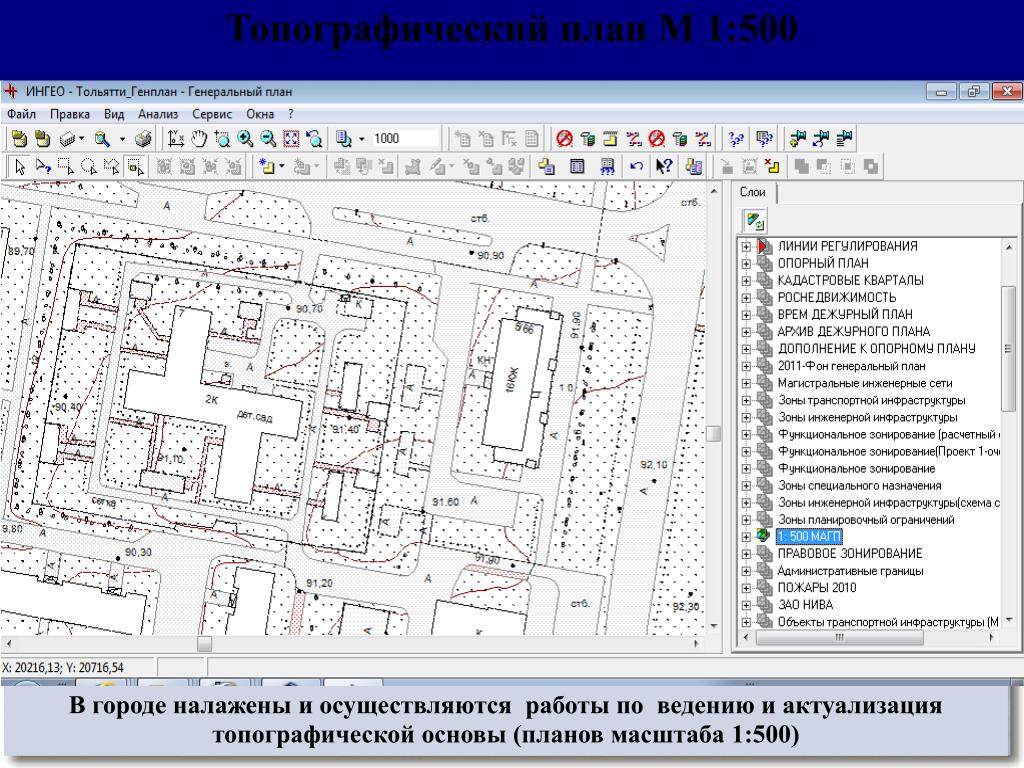Select the arrow pointer tool
Screen dimensions: 1024x768
coord(20,167)
